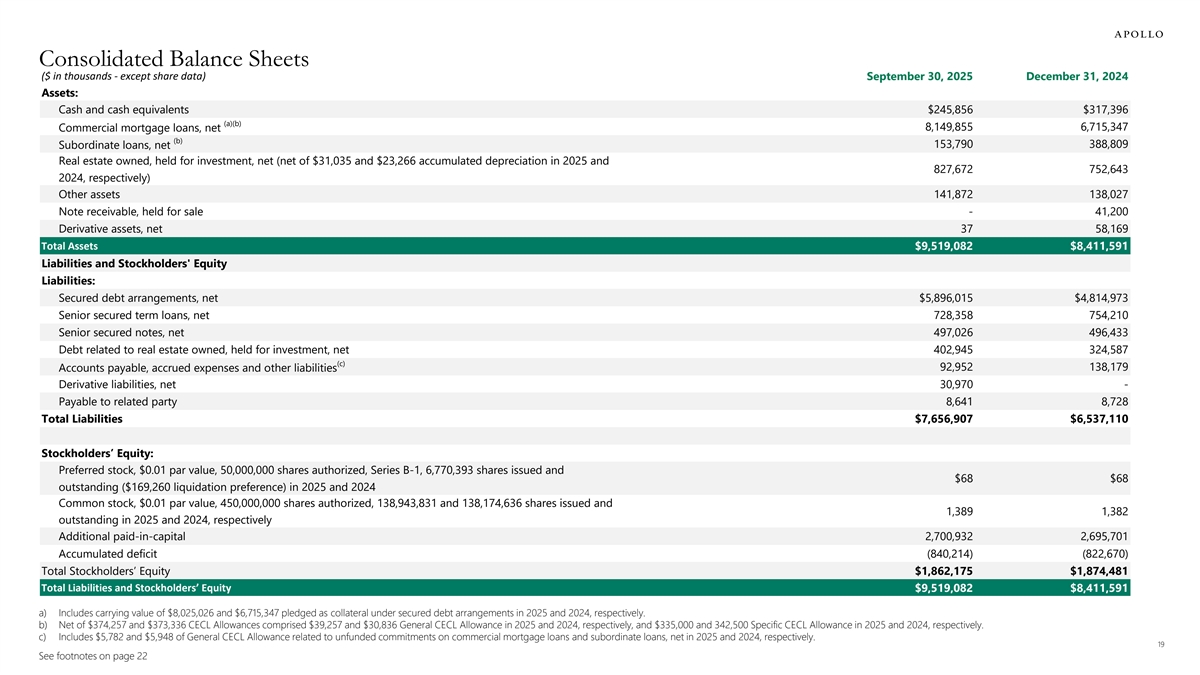The width and height of the screenshot is (1200, 675).
Task: Select the Total Liabilities row label
Action: pos(82,419)
